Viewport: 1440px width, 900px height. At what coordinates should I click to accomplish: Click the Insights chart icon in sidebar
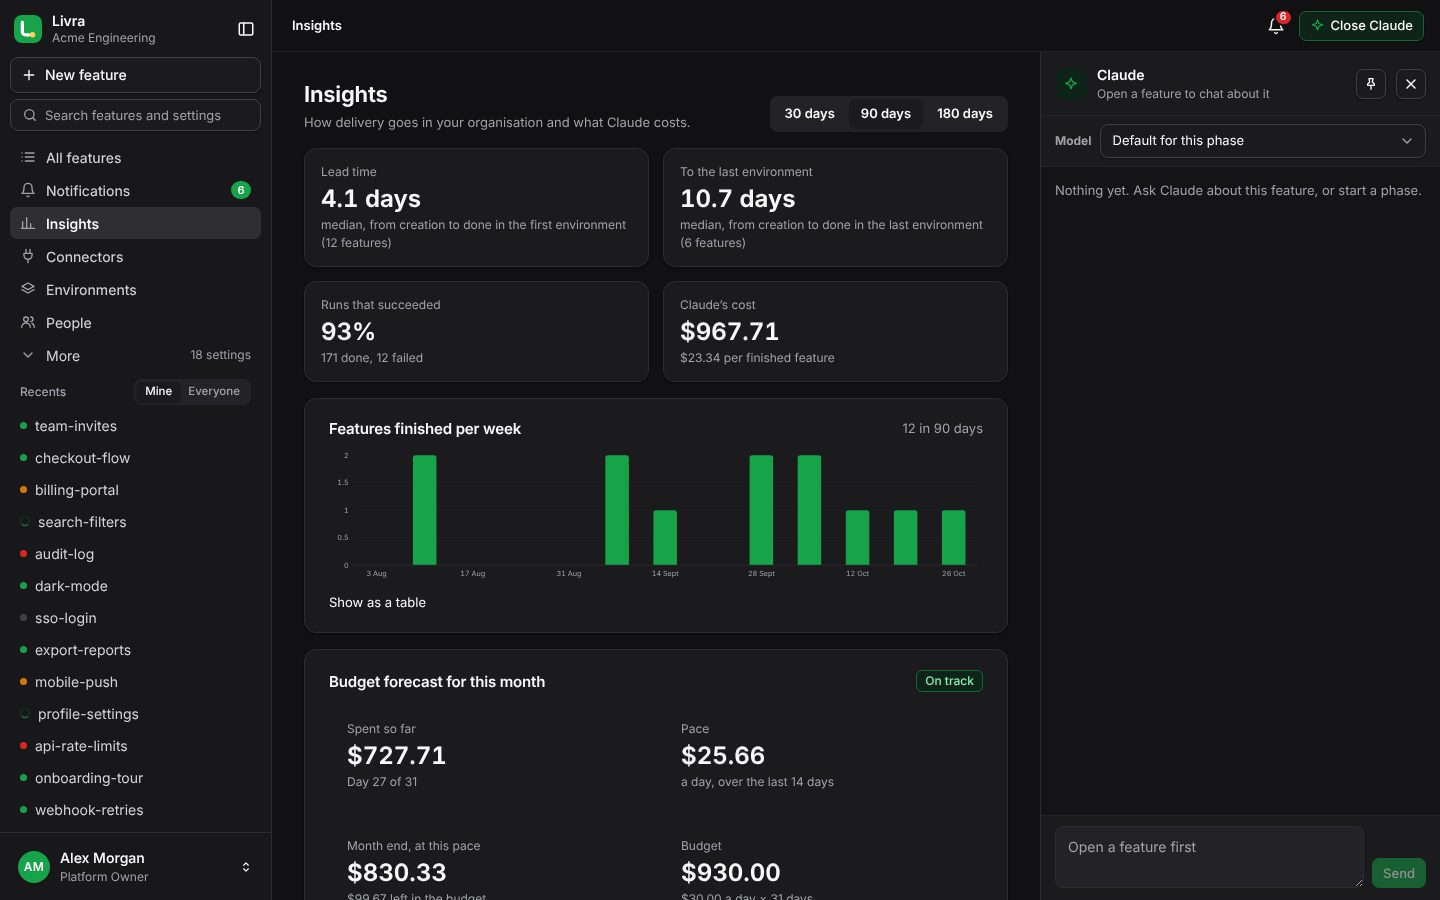point(28,224)
